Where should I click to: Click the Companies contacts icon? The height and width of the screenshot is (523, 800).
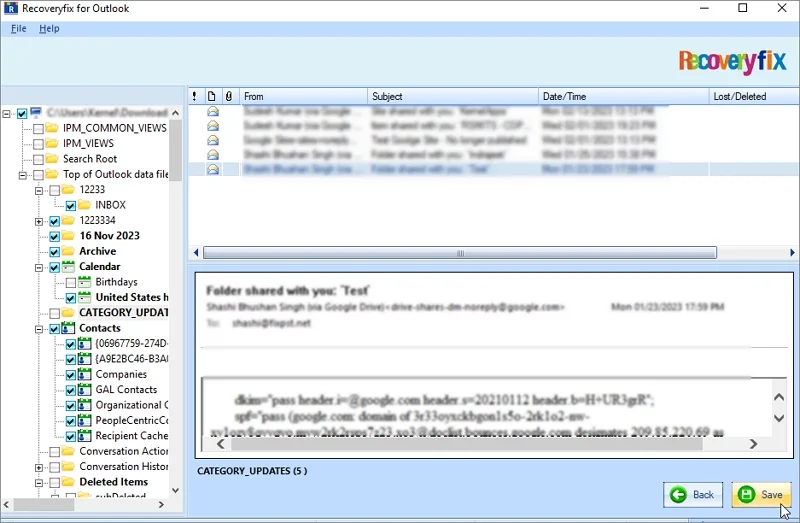84,374
